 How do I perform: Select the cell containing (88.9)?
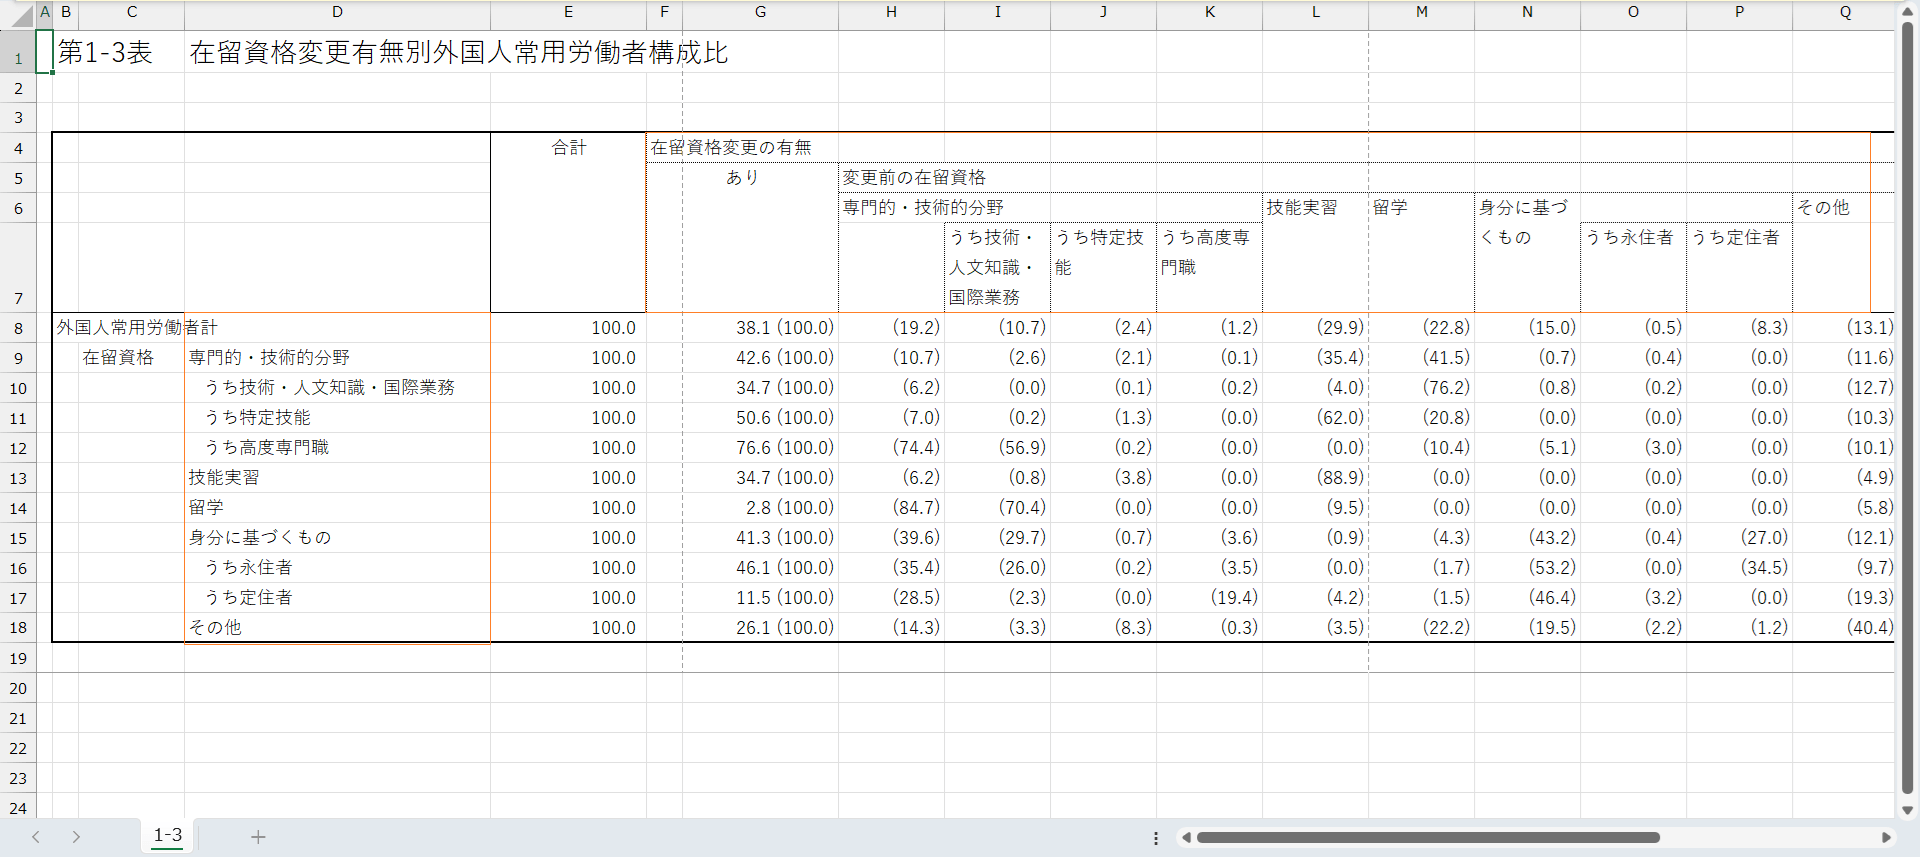click(x=1315, y=478)
